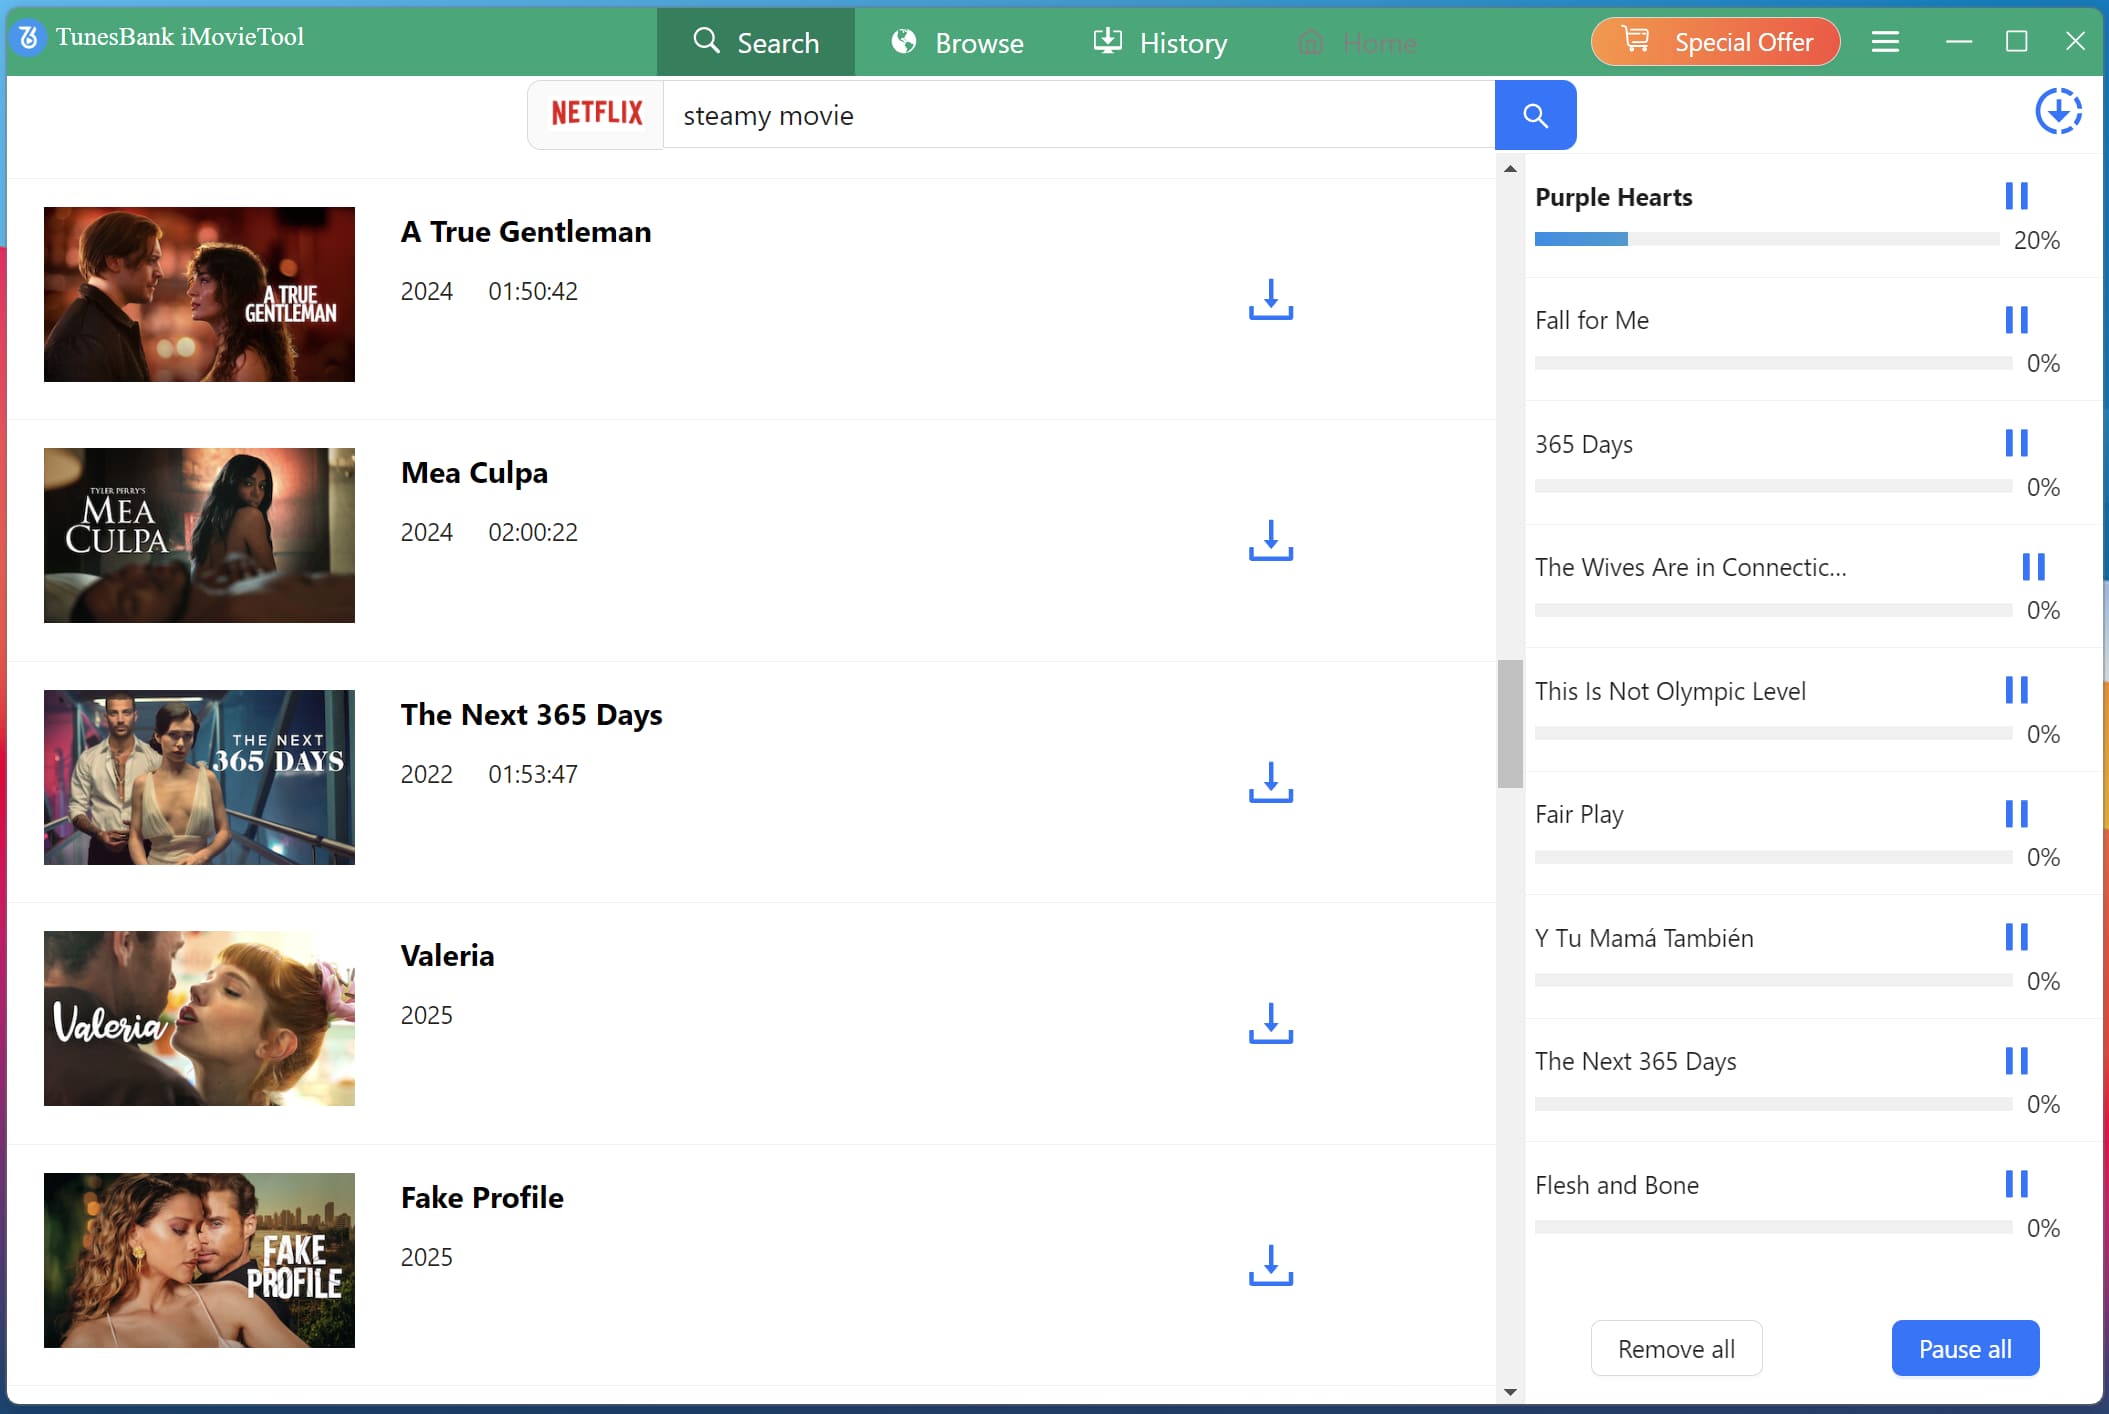Start download for Valeria
The height and width of the screenshot is (1414, 2109).
click(1270, 1023)
